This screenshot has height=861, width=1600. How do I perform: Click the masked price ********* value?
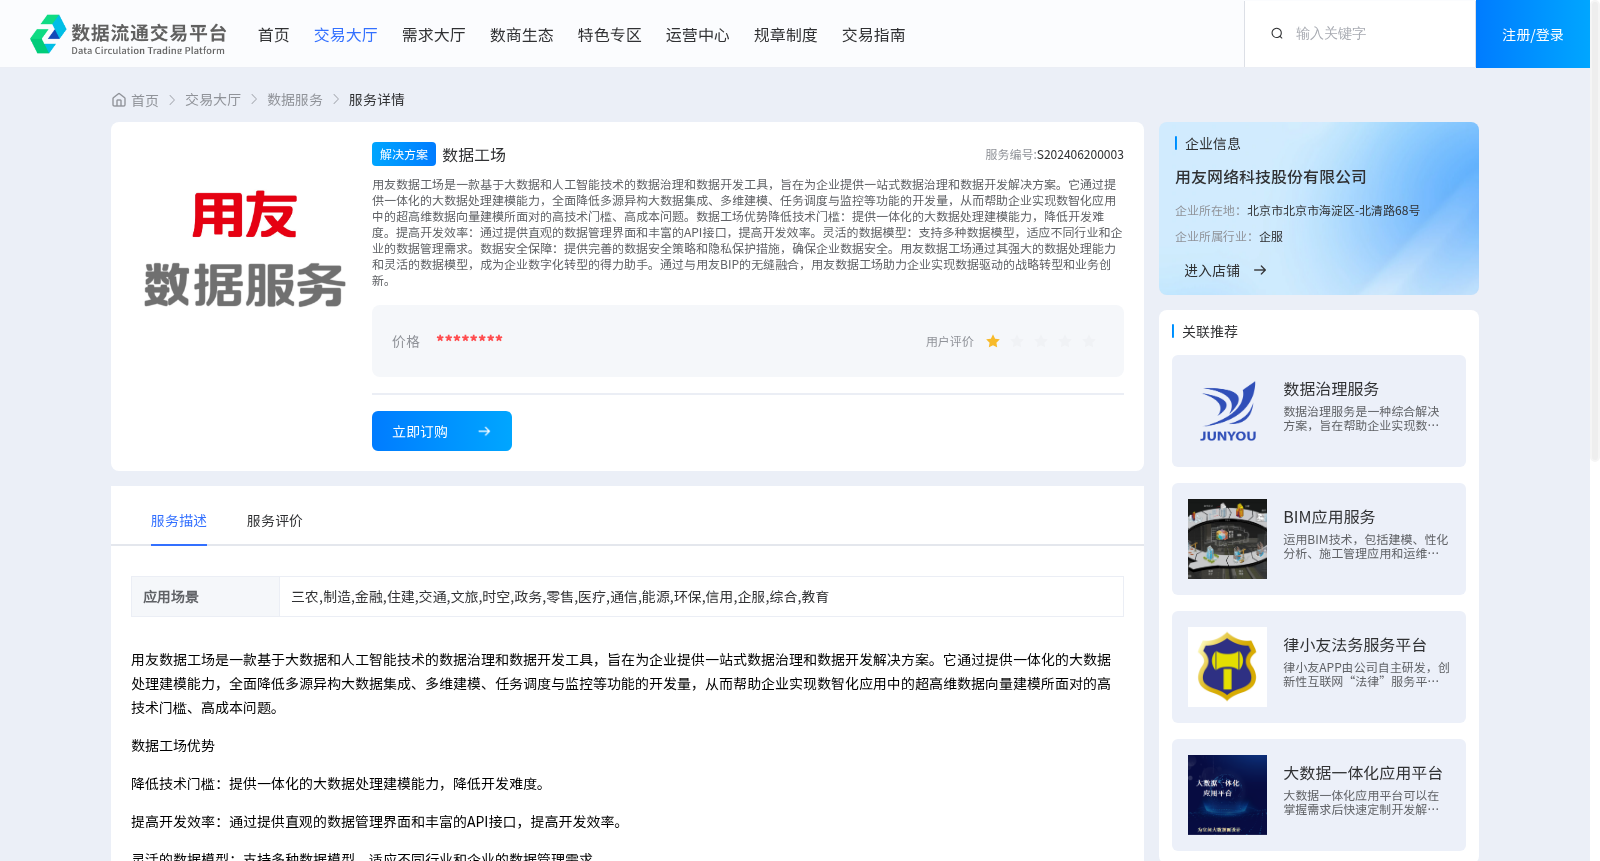point(469,340)
